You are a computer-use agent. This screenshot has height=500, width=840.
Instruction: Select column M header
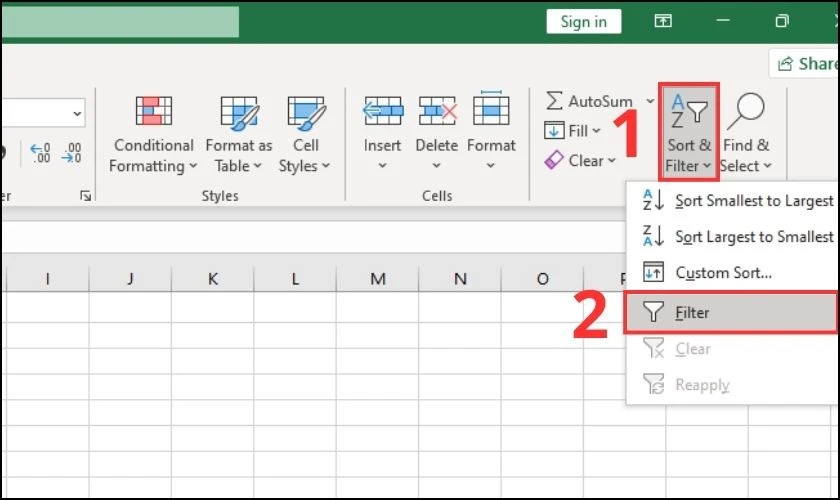coord(378,278)
